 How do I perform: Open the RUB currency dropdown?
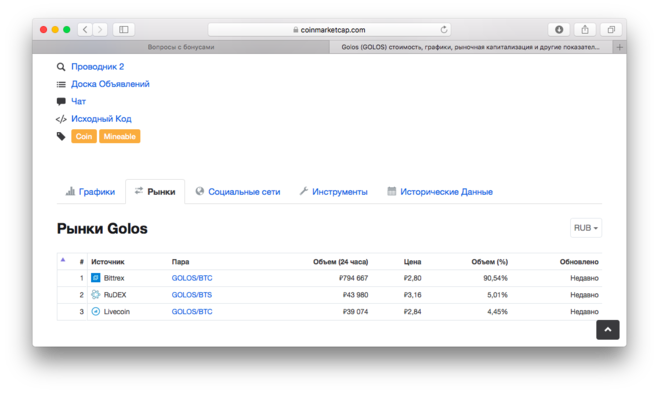[586, 228]
